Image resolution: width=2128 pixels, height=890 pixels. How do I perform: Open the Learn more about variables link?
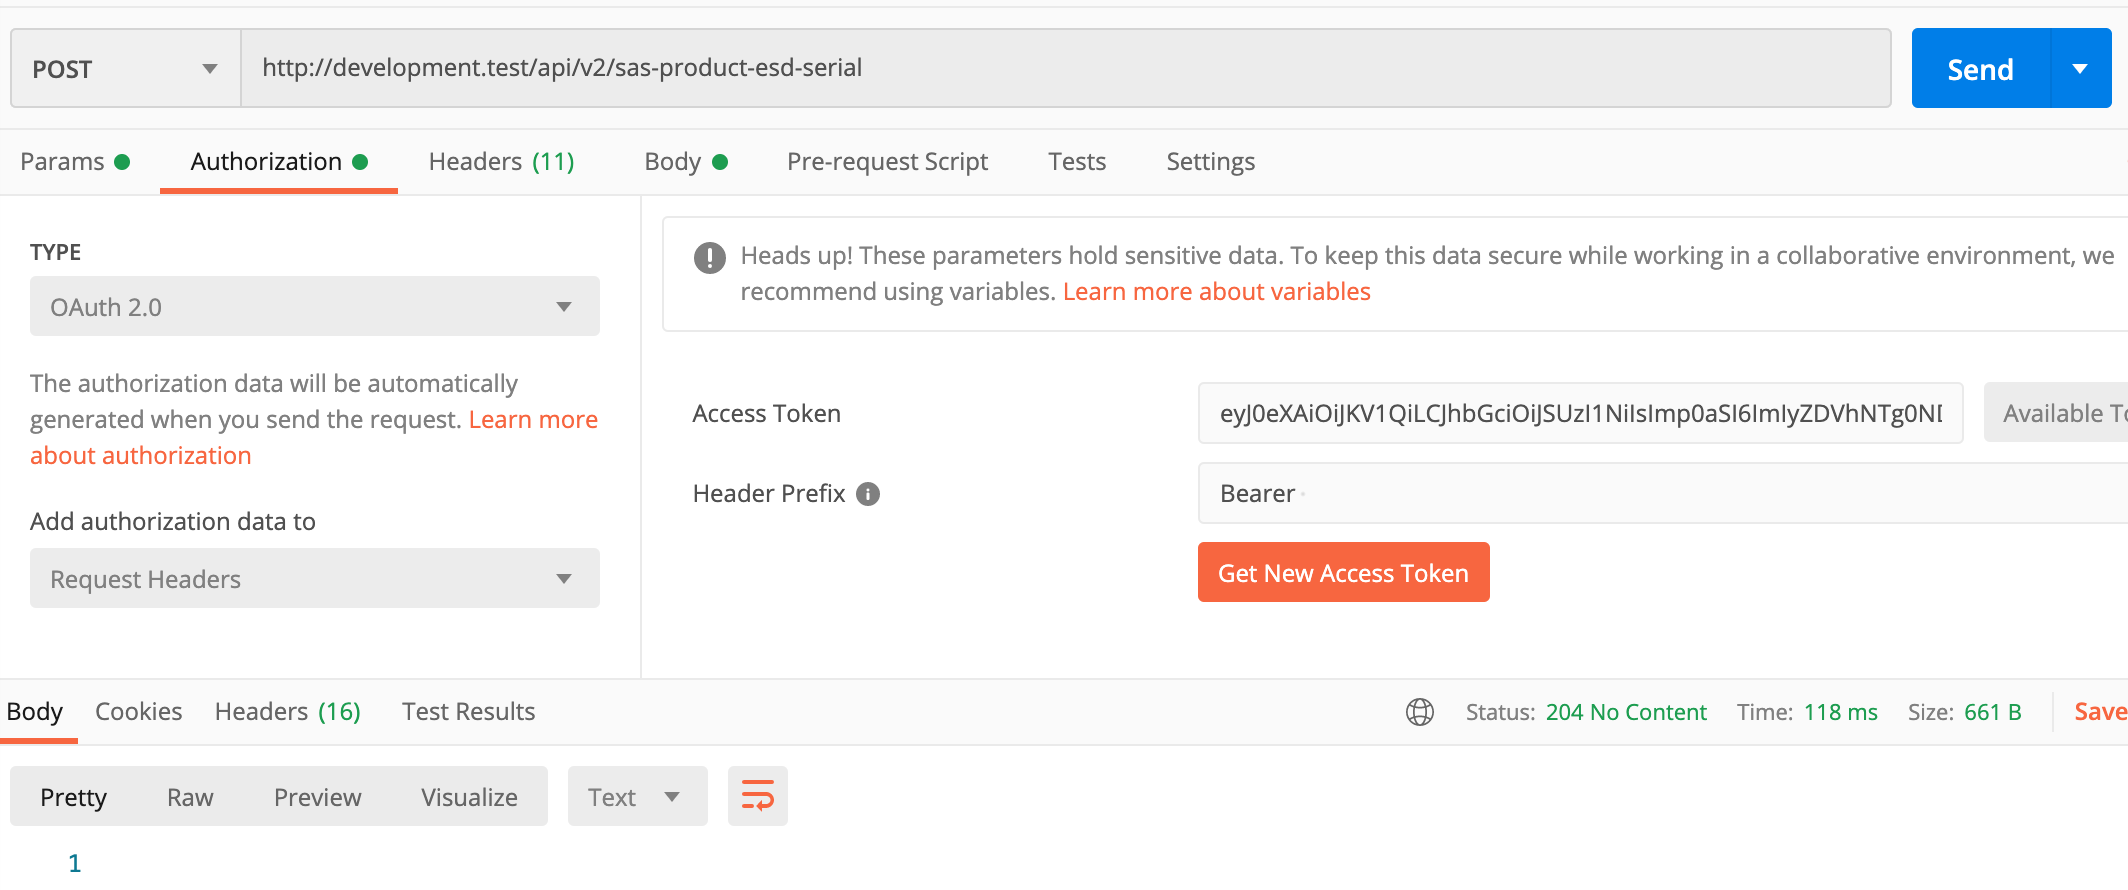[x=1216, y=292]
